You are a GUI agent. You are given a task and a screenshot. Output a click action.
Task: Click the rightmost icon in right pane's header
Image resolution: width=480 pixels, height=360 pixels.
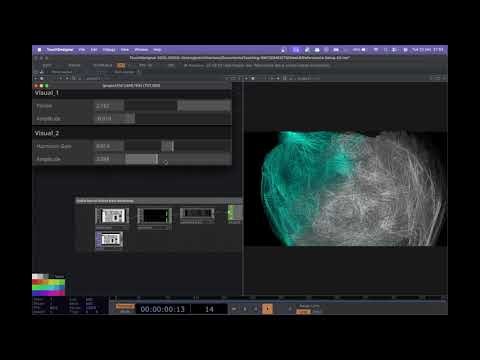pos(444,78)
